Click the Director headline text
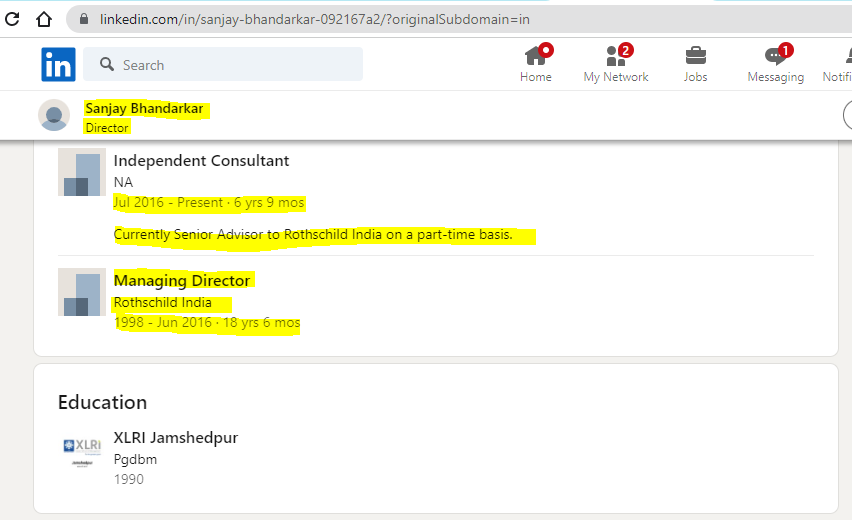 107,128
